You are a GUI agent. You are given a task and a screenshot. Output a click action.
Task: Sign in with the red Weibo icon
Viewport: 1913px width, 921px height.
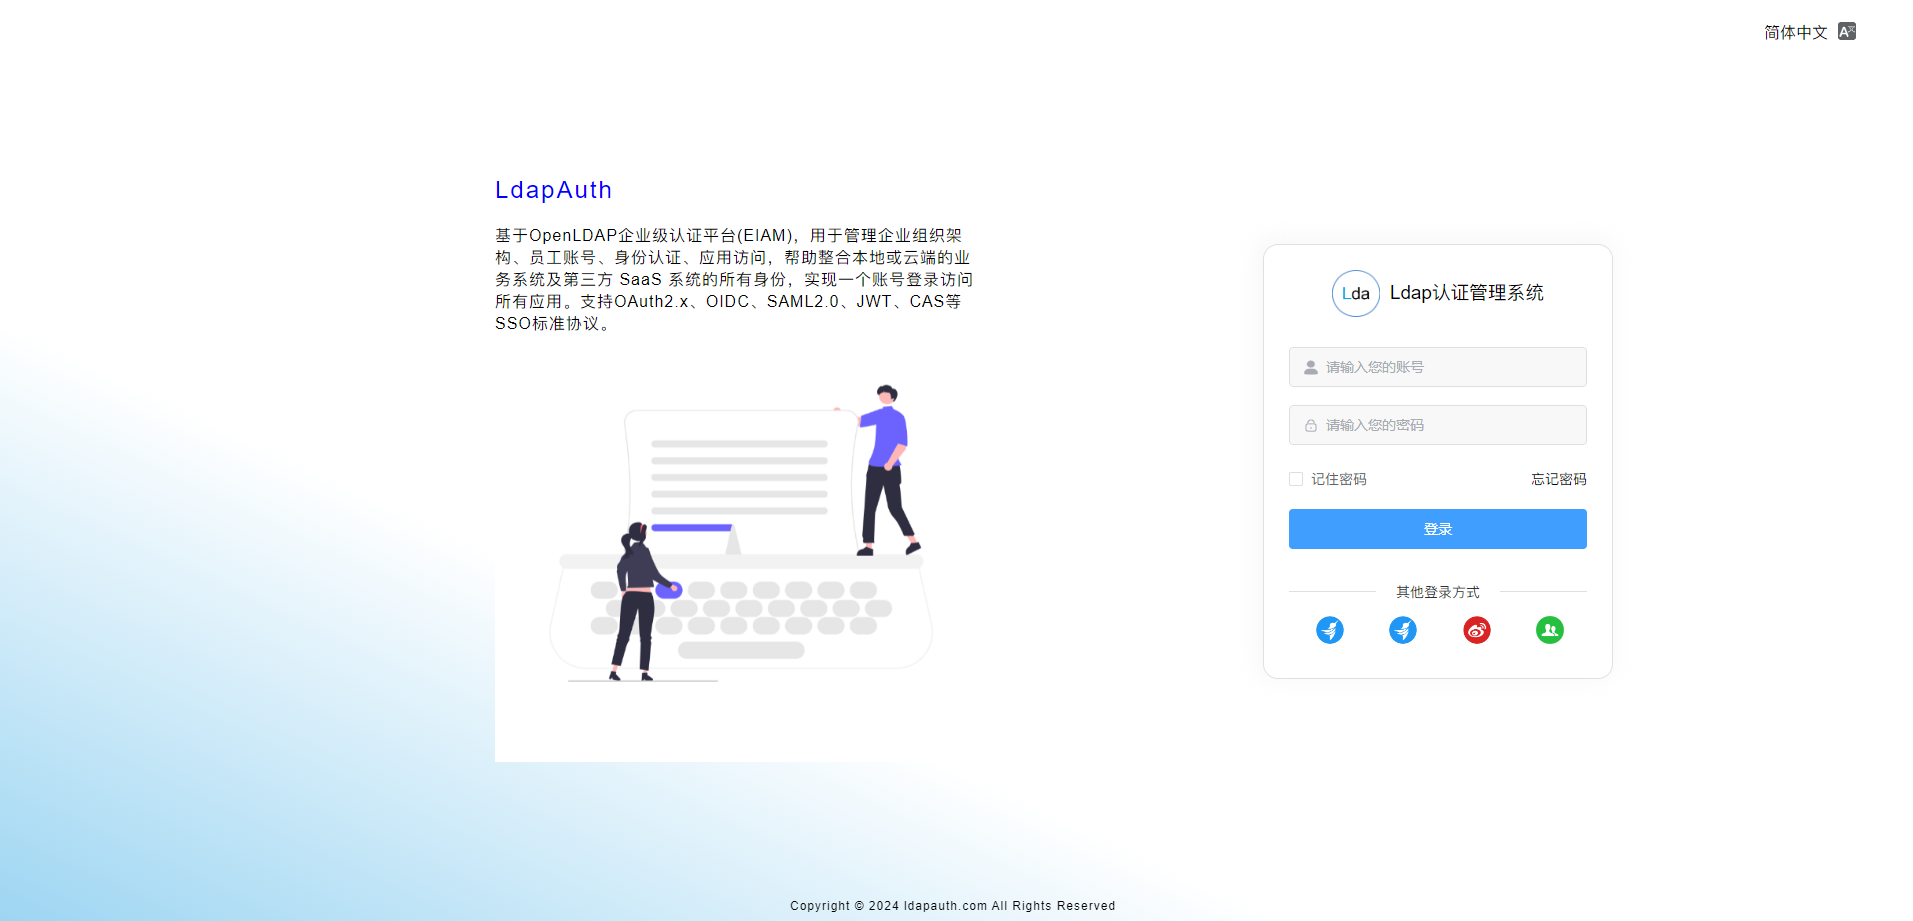pos(1476,630)
